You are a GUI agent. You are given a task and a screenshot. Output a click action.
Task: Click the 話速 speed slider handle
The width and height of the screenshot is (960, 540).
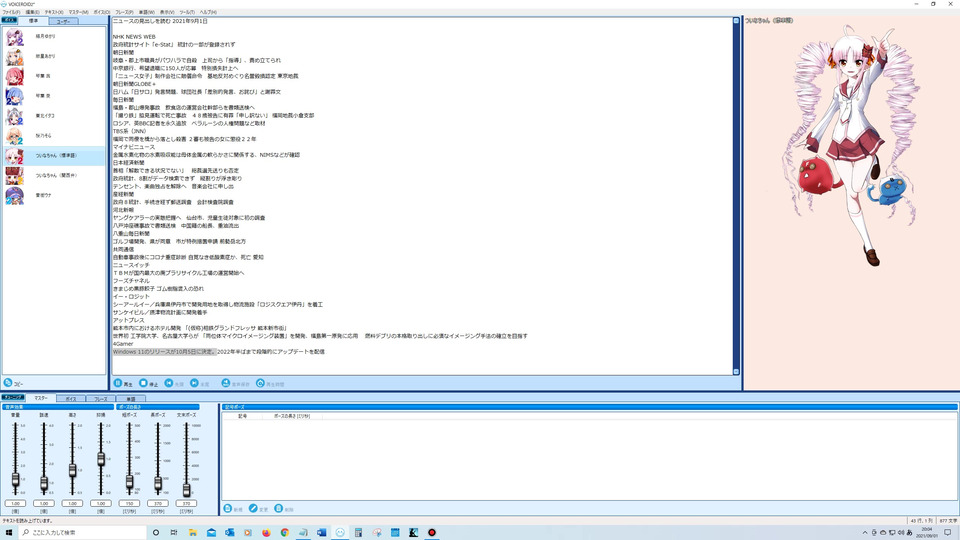[x=44, y=484]
